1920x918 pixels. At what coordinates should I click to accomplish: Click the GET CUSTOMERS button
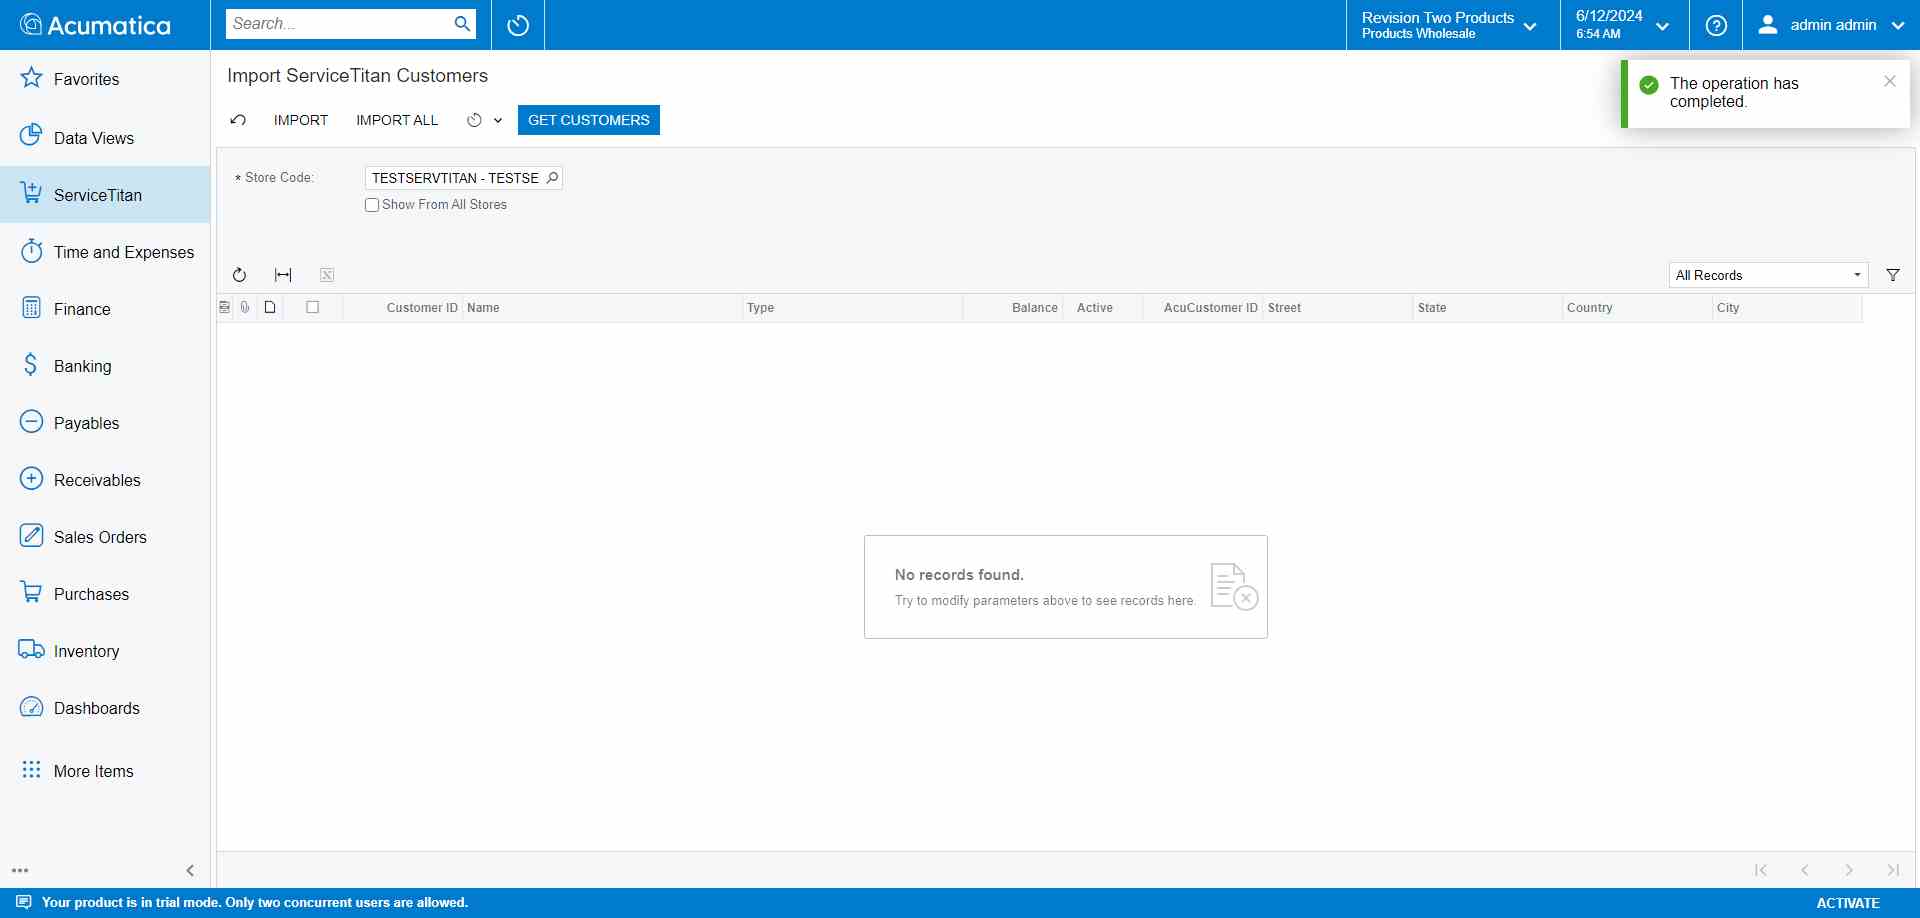point(589,120)
